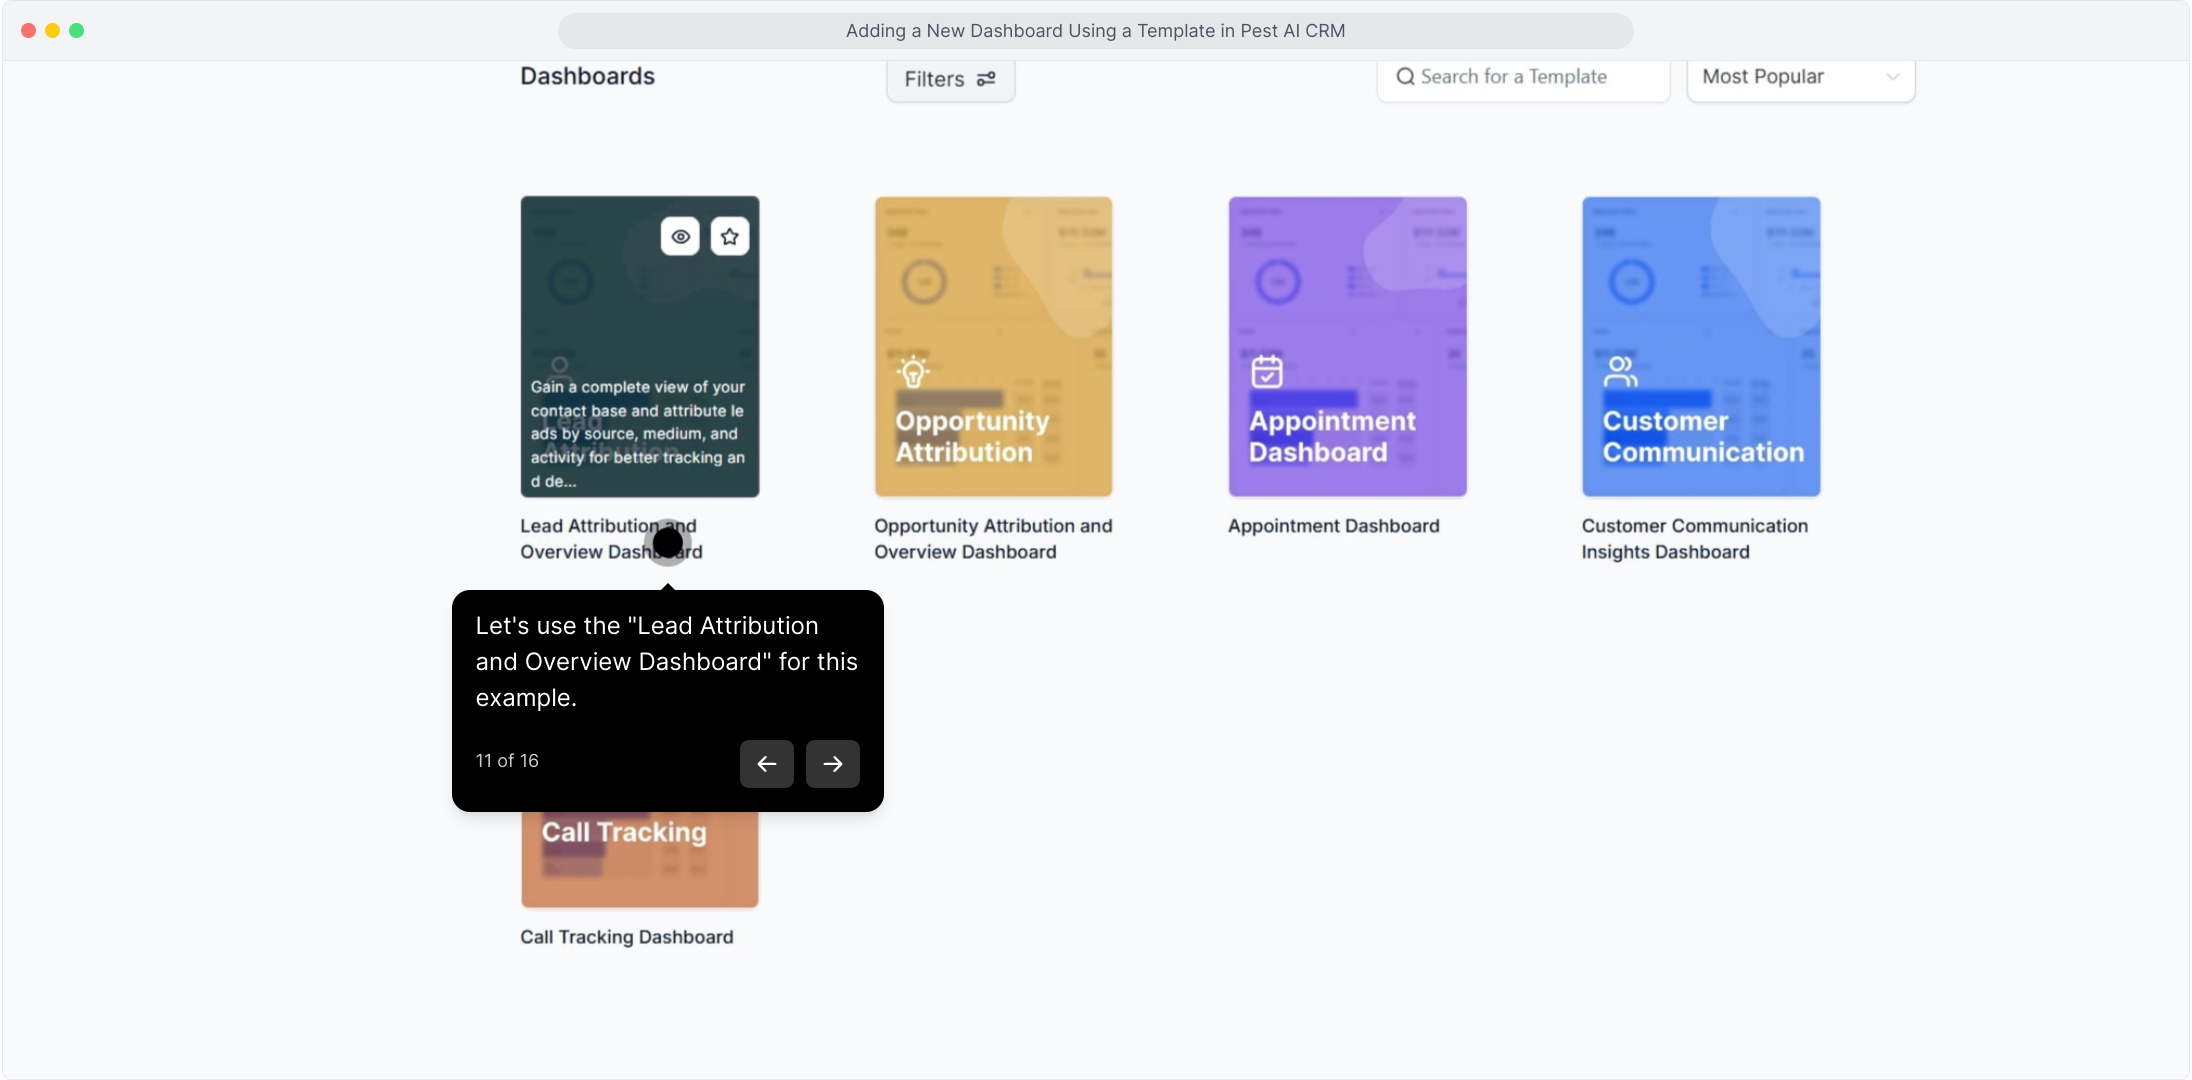This screenshot has height=1080, width=2192.
Task: Click the calendar check icon on Appointment card
Action: click(x=1267, y=371)
